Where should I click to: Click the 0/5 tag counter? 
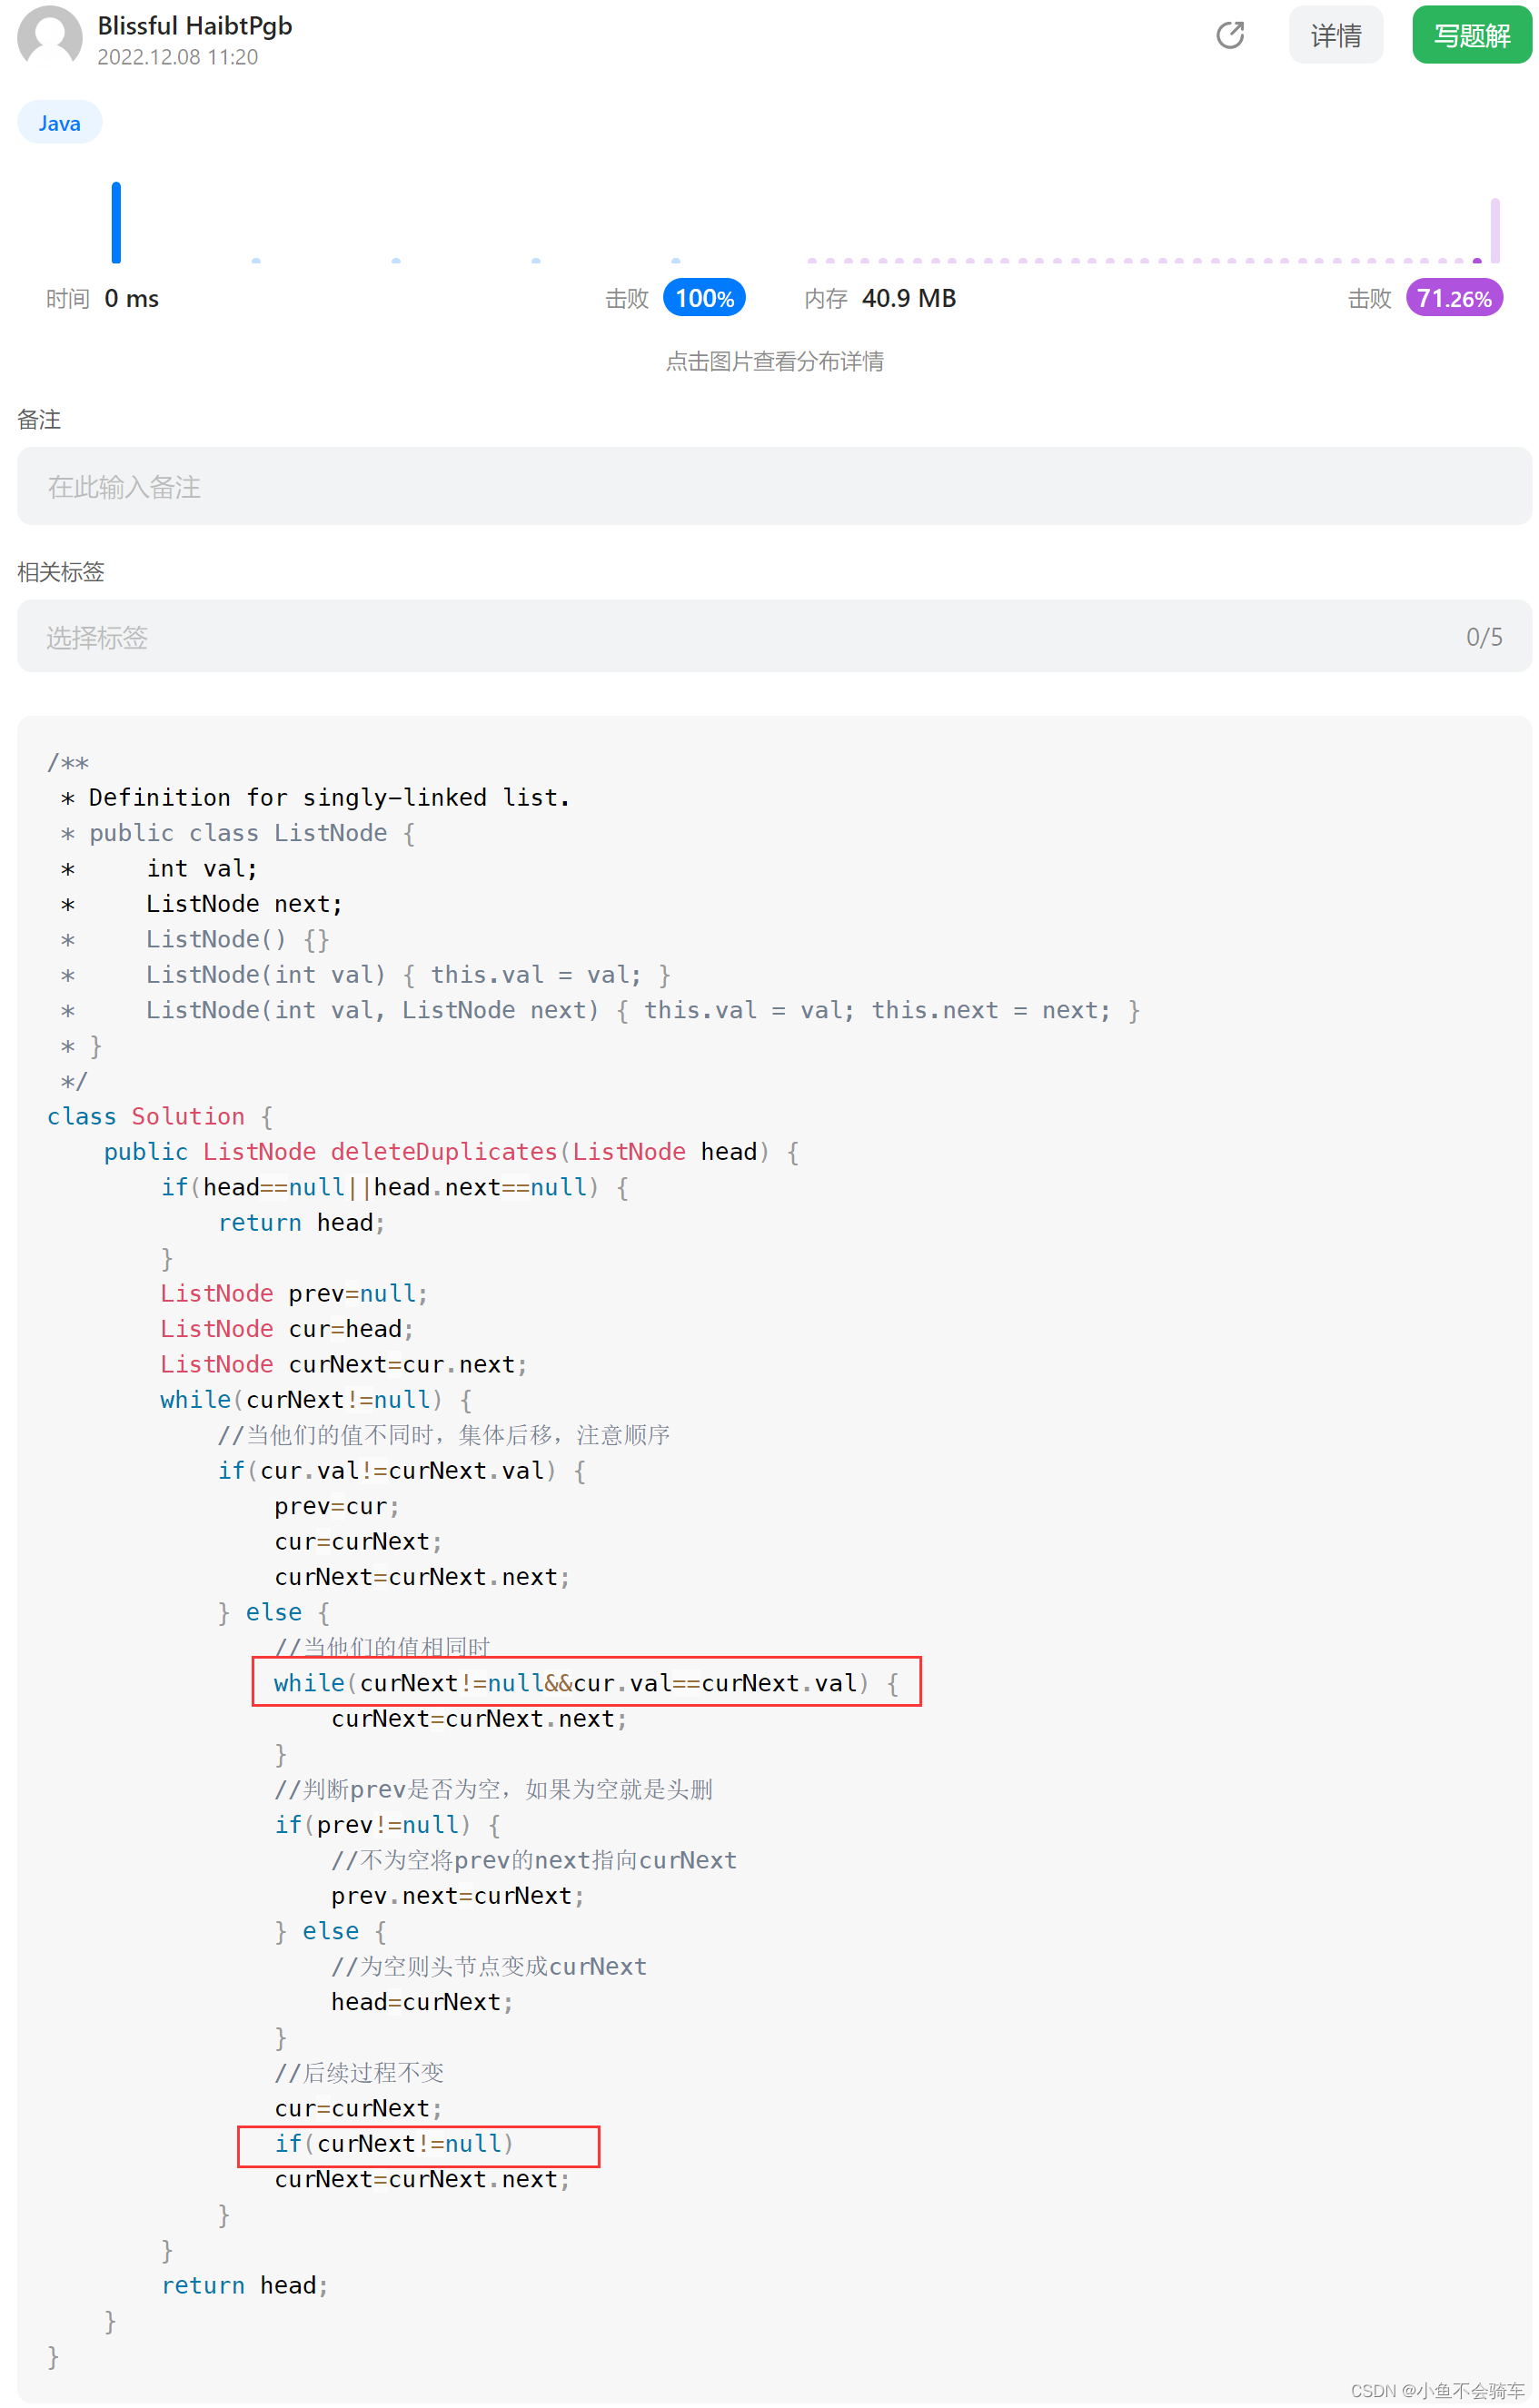[1484, 637]
